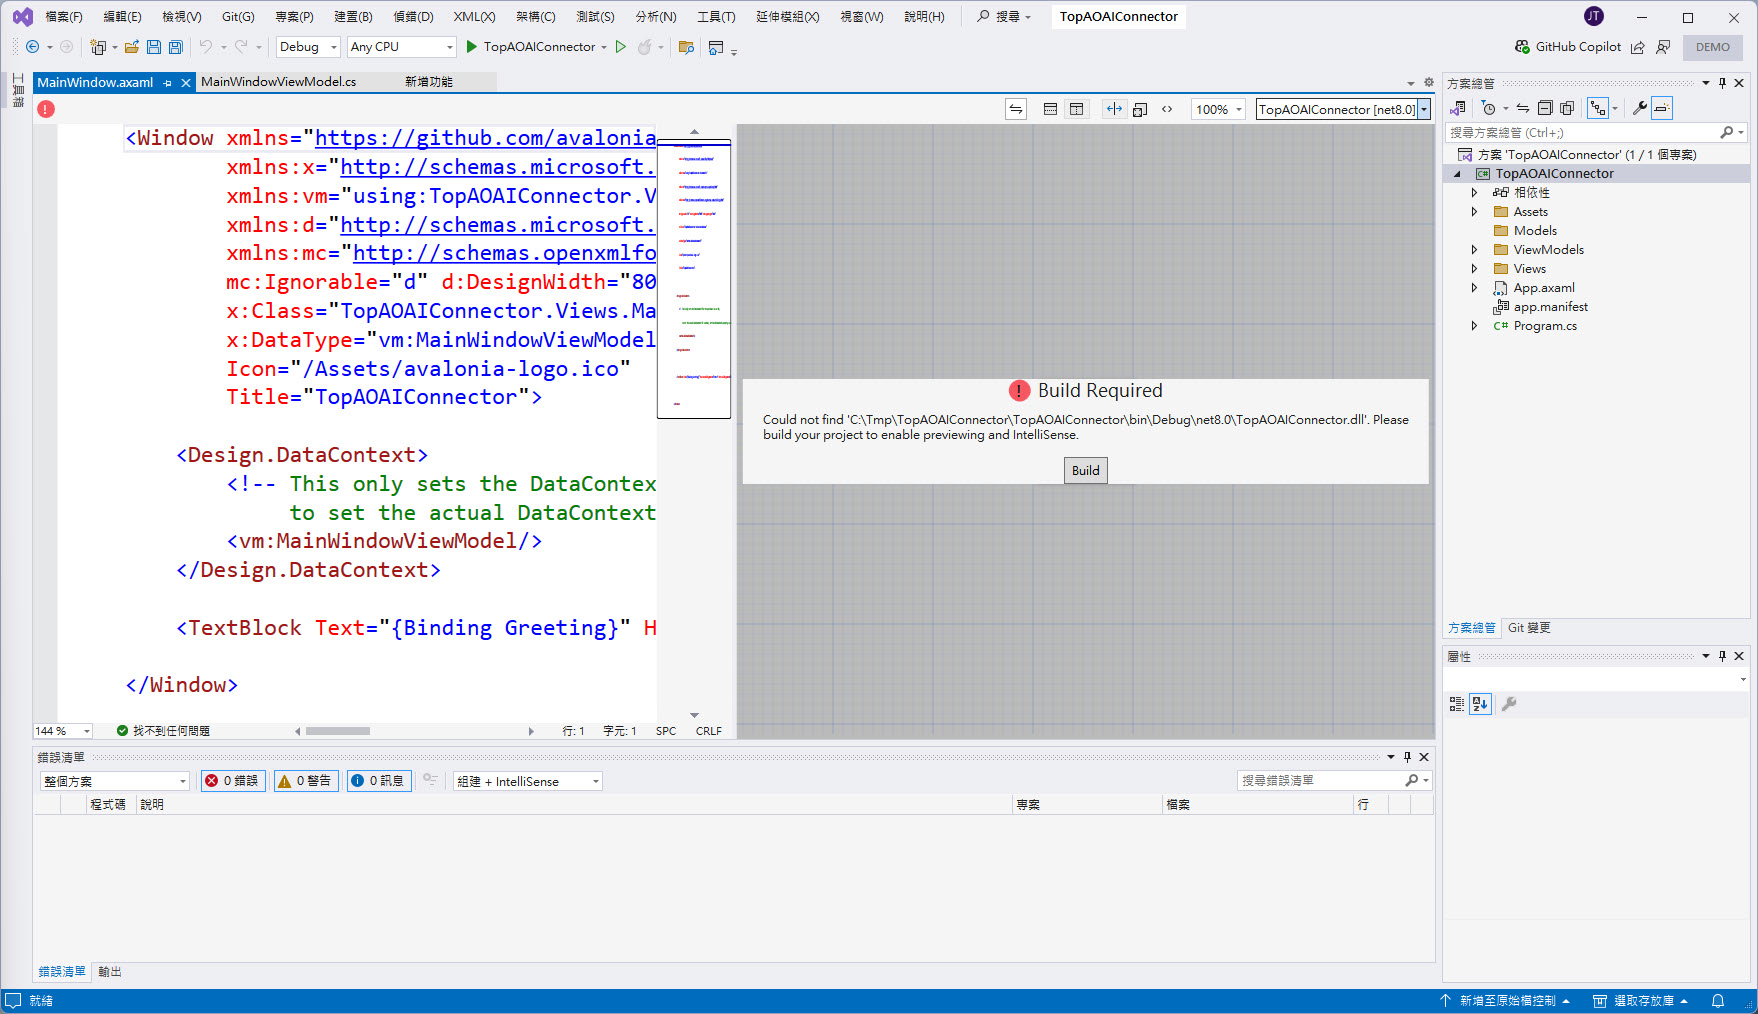This screenshot has height=1014, width=1758.
Task: Click the Build button in previewer
Action: tap(1086, 470)
